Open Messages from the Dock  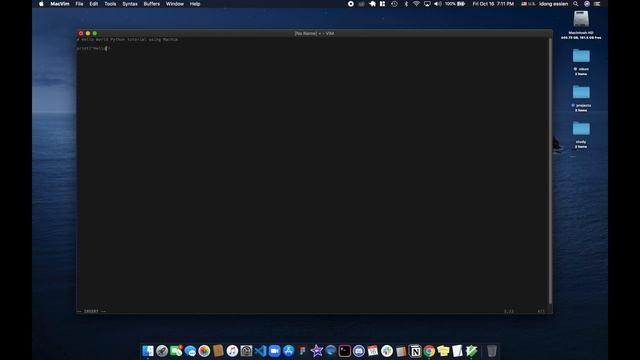tap(190, 351)
